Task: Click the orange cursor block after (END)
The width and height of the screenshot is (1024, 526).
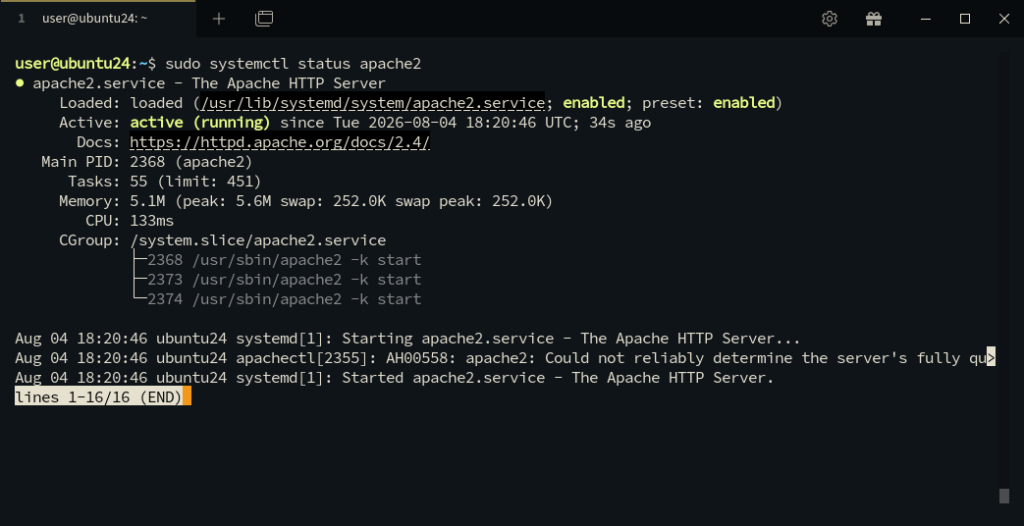Action: (x=187, y=397)
